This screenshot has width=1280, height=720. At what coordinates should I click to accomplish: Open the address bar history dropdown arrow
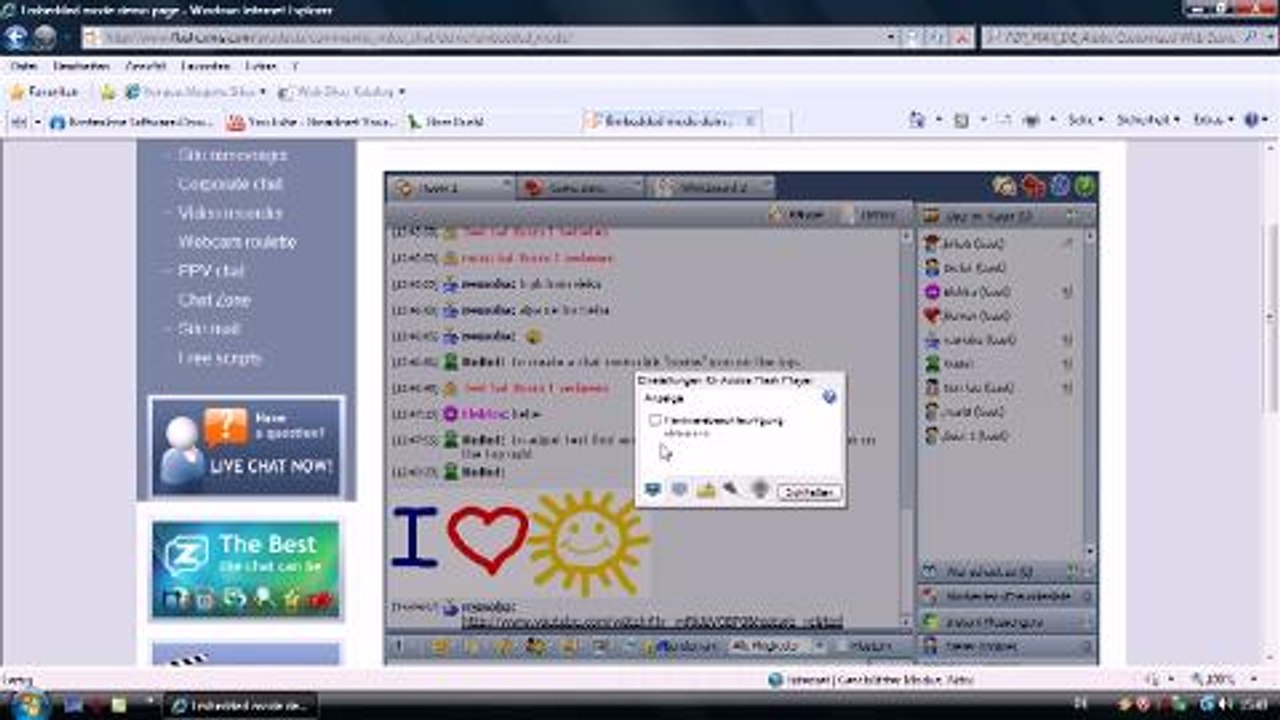(x=891, y=37)
